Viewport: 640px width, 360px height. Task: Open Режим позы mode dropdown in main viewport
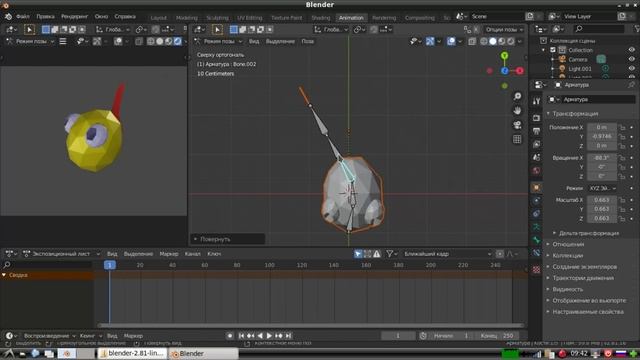(218, 41)
